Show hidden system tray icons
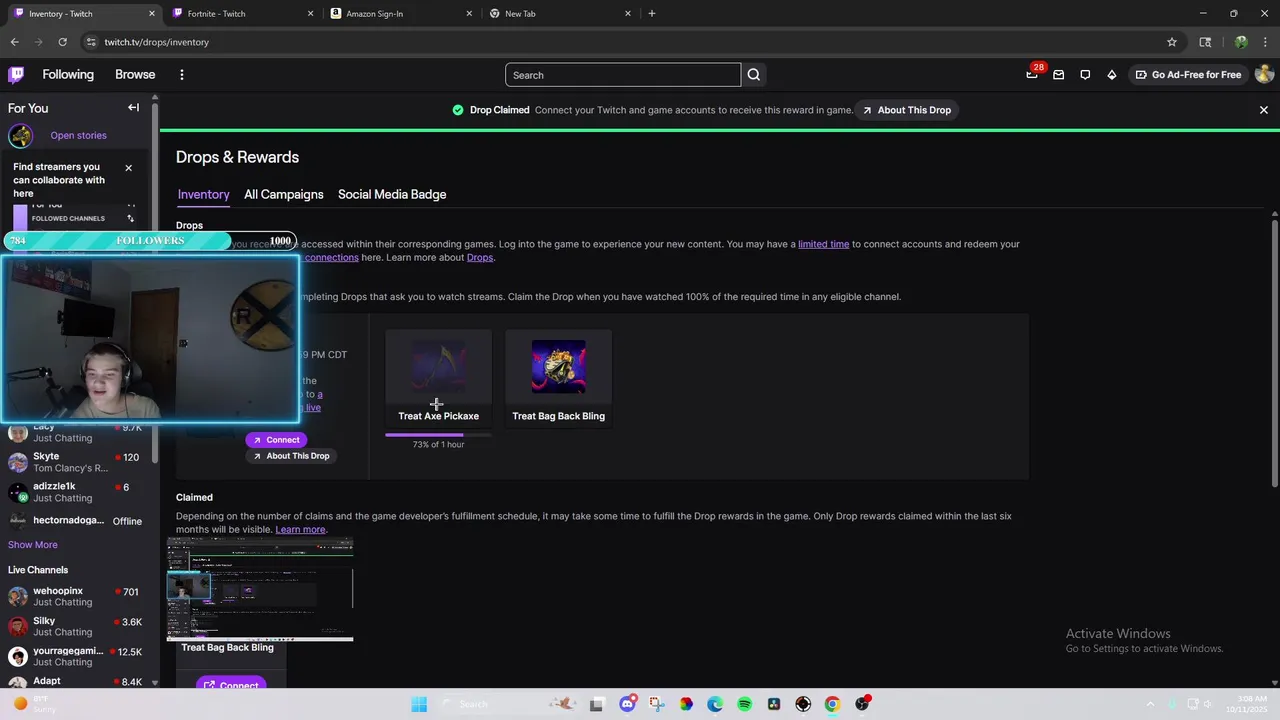The image size is (1280, 720). point(1150,704)
